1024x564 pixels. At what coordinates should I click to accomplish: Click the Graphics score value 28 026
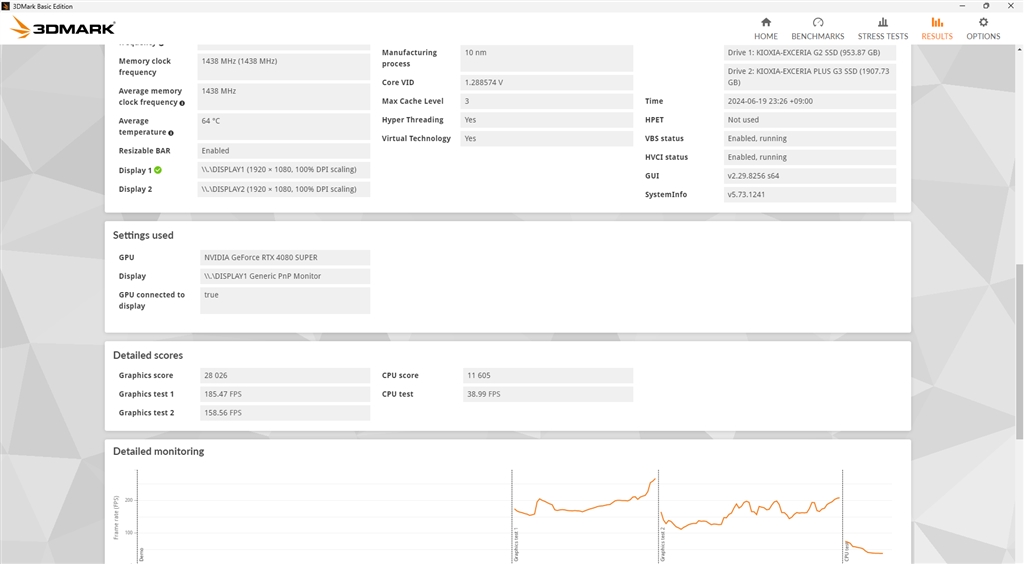pyautogui.click(x=285, y=375)
